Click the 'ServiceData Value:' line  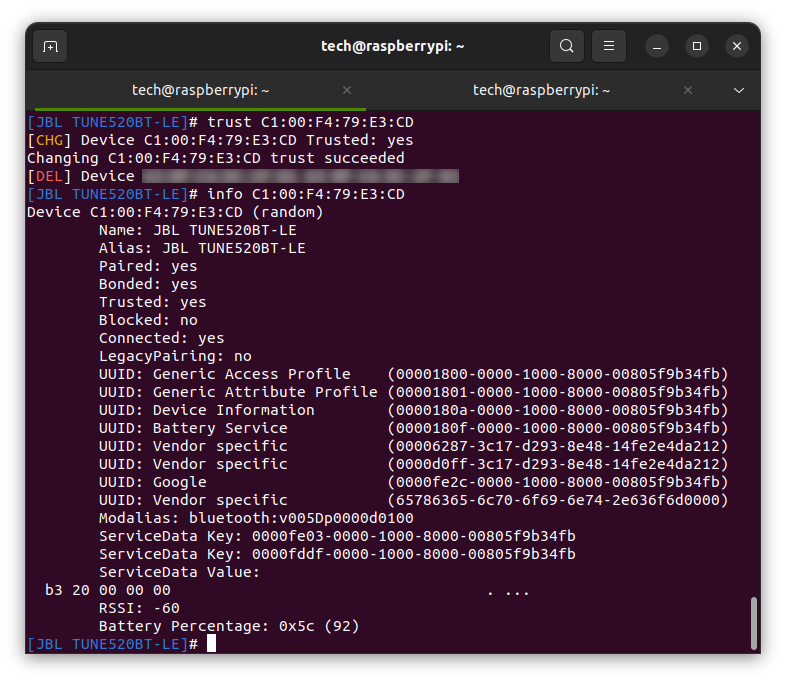point(179,573)
